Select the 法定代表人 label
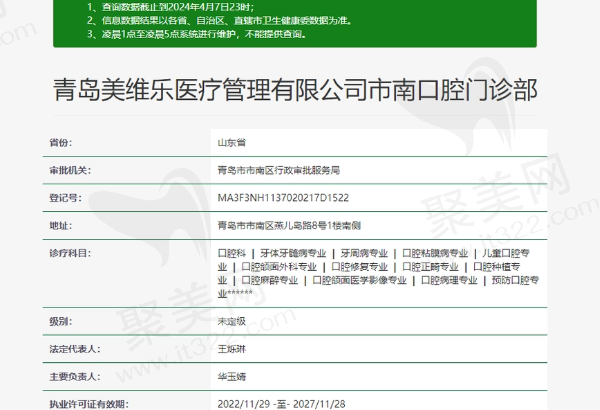Image resolution: width=600 pixels, height=410 pixels. [x=75, y=349]
